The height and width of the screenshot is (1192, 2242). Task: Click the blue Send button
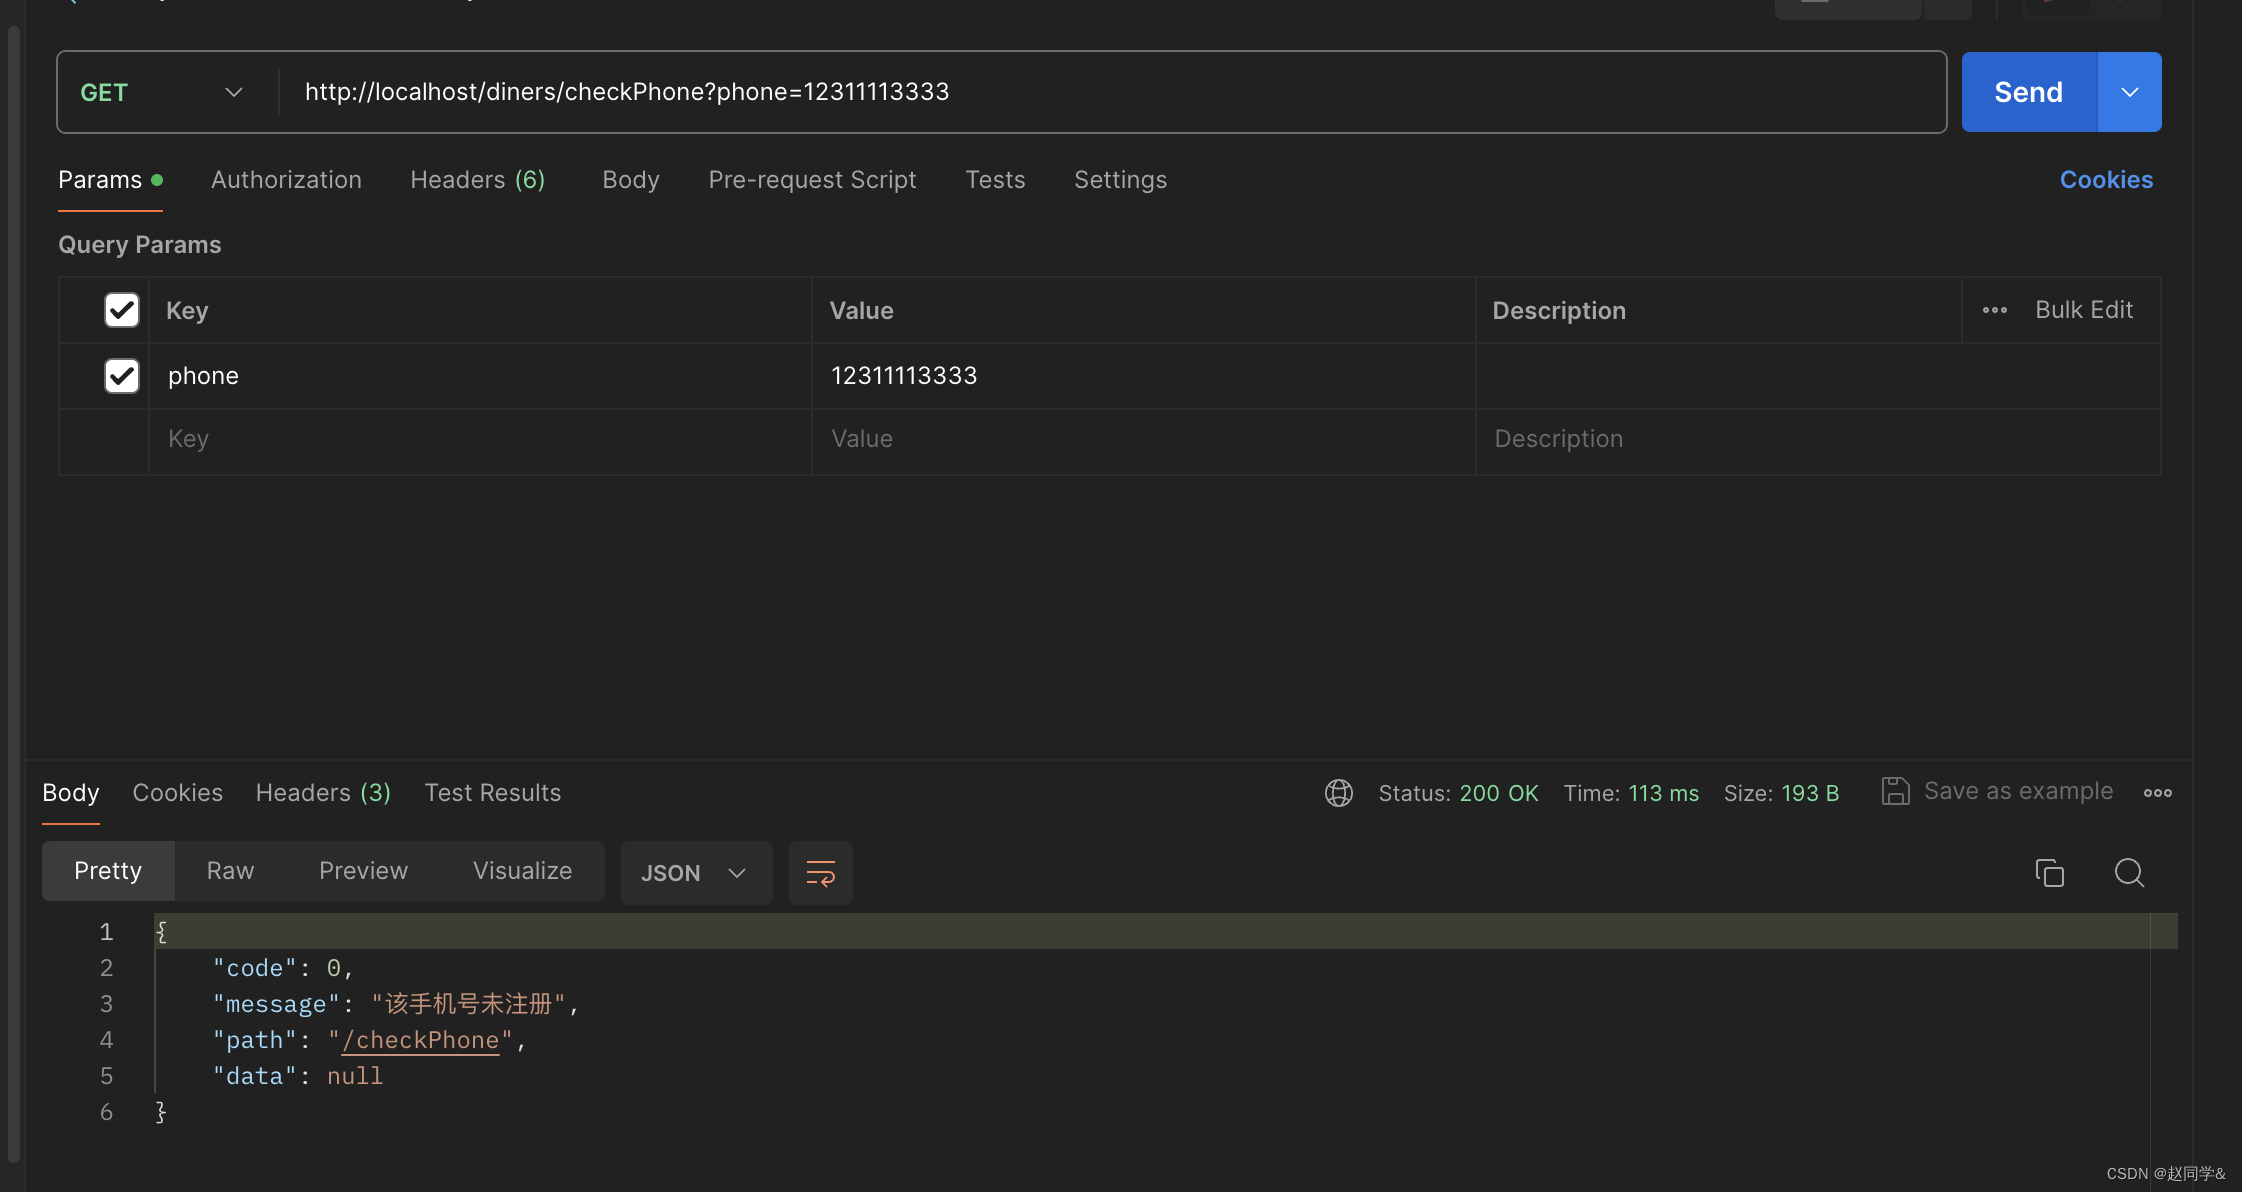[x=2028, y=92]
